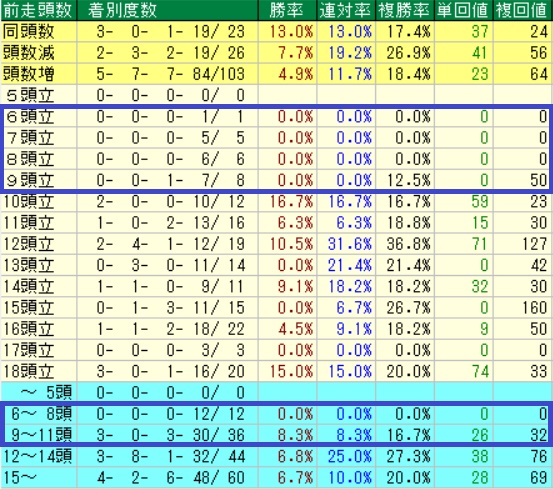This screenshot has width=553, height=489.
Task: Click the 勝率 column header
Action: (x=287, y=10)
